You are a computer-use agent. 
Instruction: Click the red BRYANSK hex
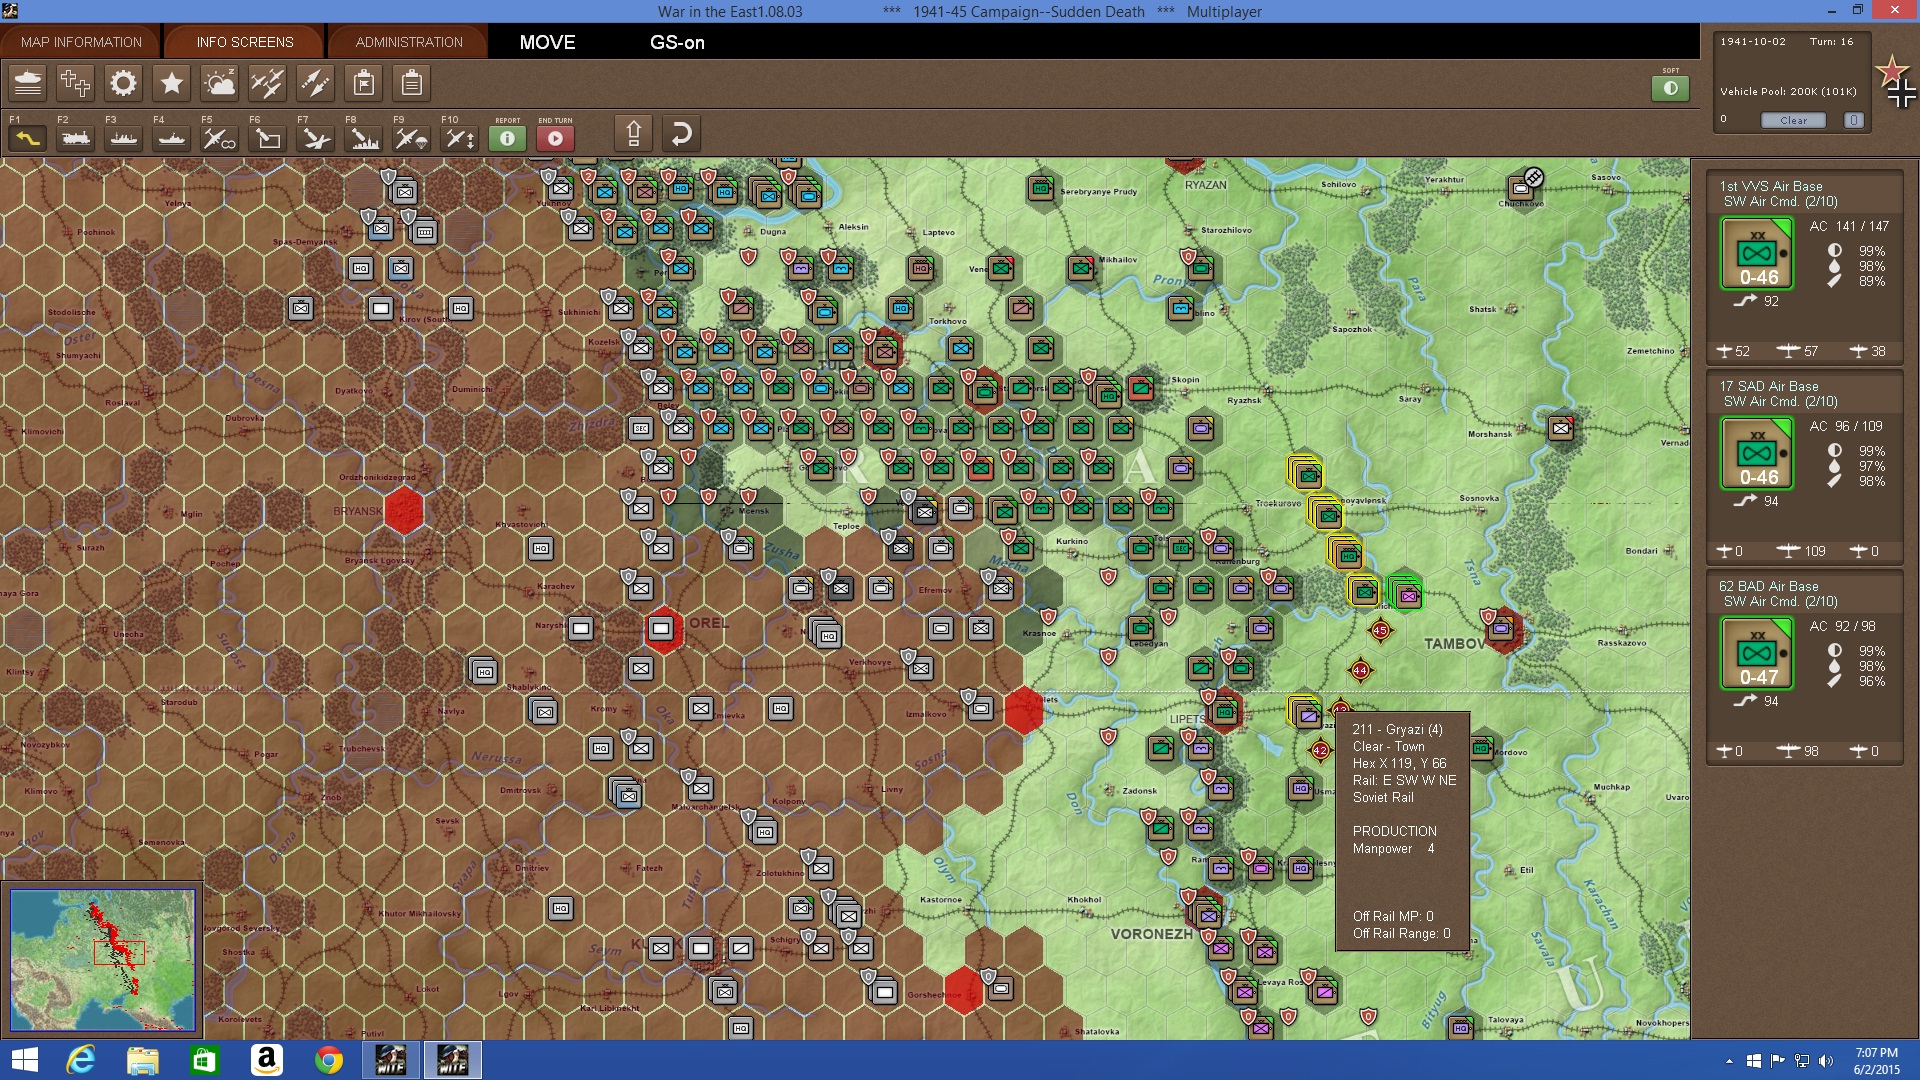pos(403,510)
